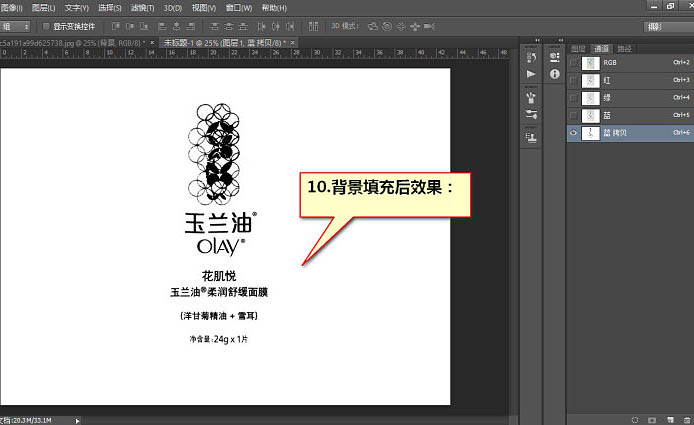Open the 摄影 workspace dropdown
Image resolution: width=694 pixels, height=425 pixels.
coord(668,27)
